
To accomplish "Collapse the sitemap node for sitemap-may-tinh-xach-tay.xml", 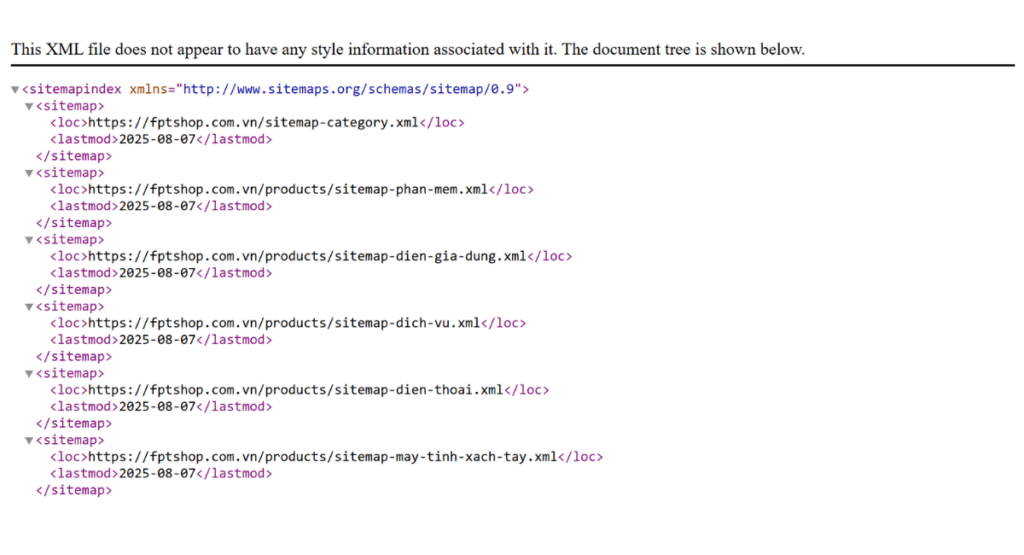I will tap(29, 440).
